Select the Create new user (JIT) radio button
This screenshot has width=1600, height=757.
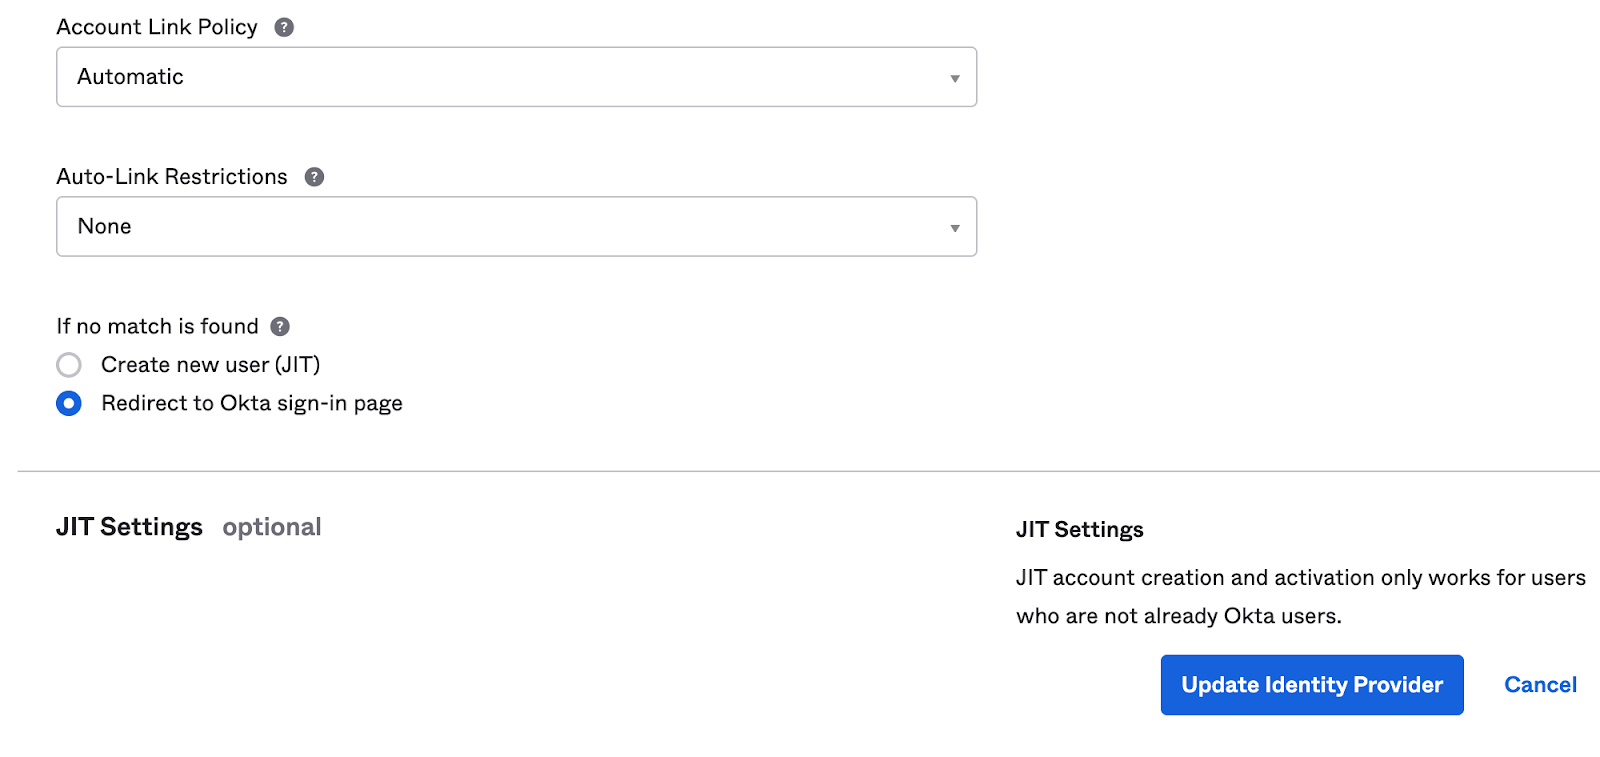tap(69, 365)
